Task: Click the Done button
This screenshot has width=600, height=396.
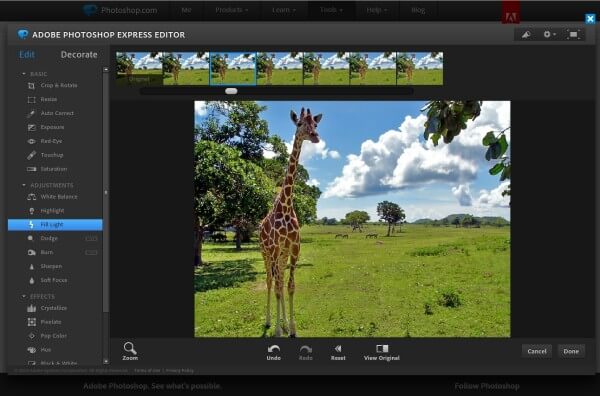Action: pos(571,351)
